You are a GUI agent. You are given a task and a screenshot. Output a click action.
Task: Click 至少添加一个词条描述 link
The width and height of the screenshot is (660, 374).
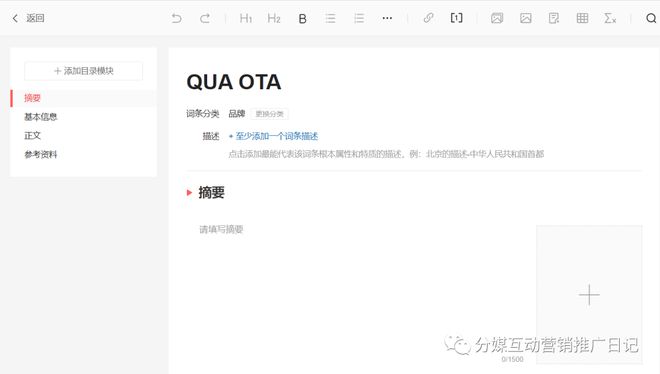[x=273, y=136]
